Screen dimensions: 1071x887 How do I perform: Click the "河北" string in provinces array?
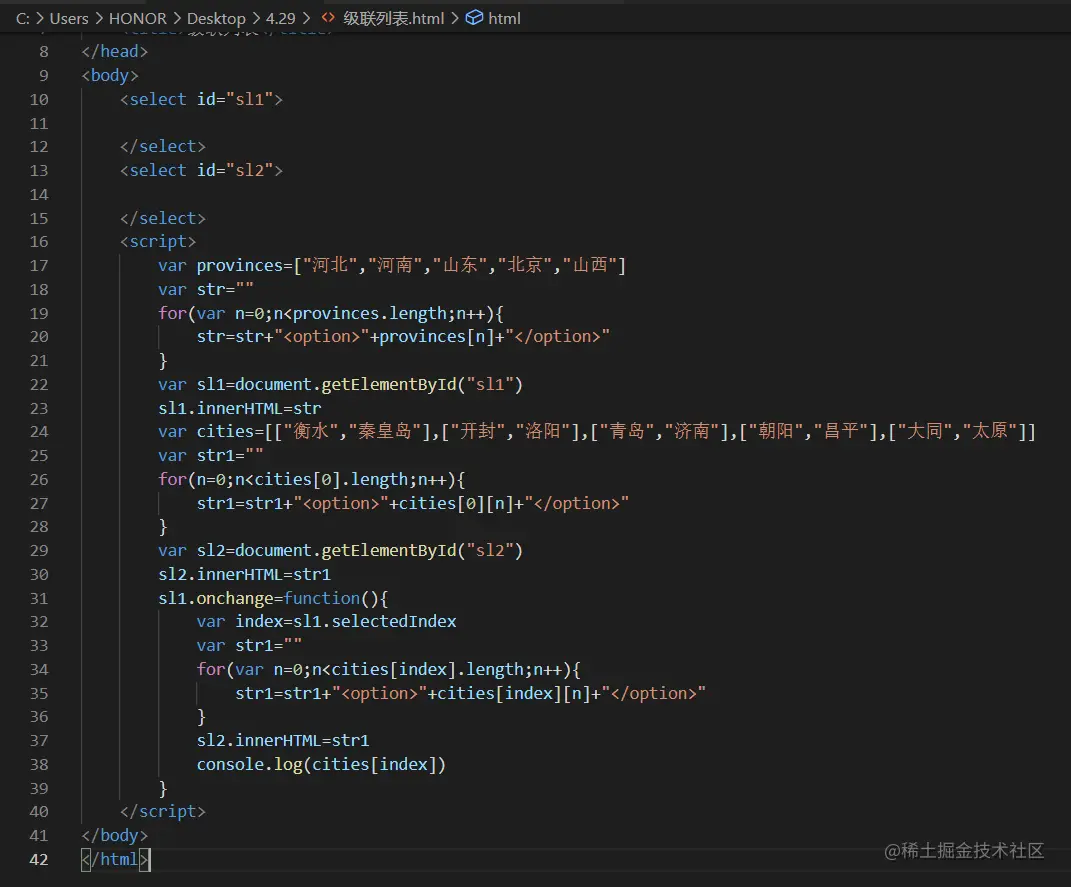tap(330, 265)
